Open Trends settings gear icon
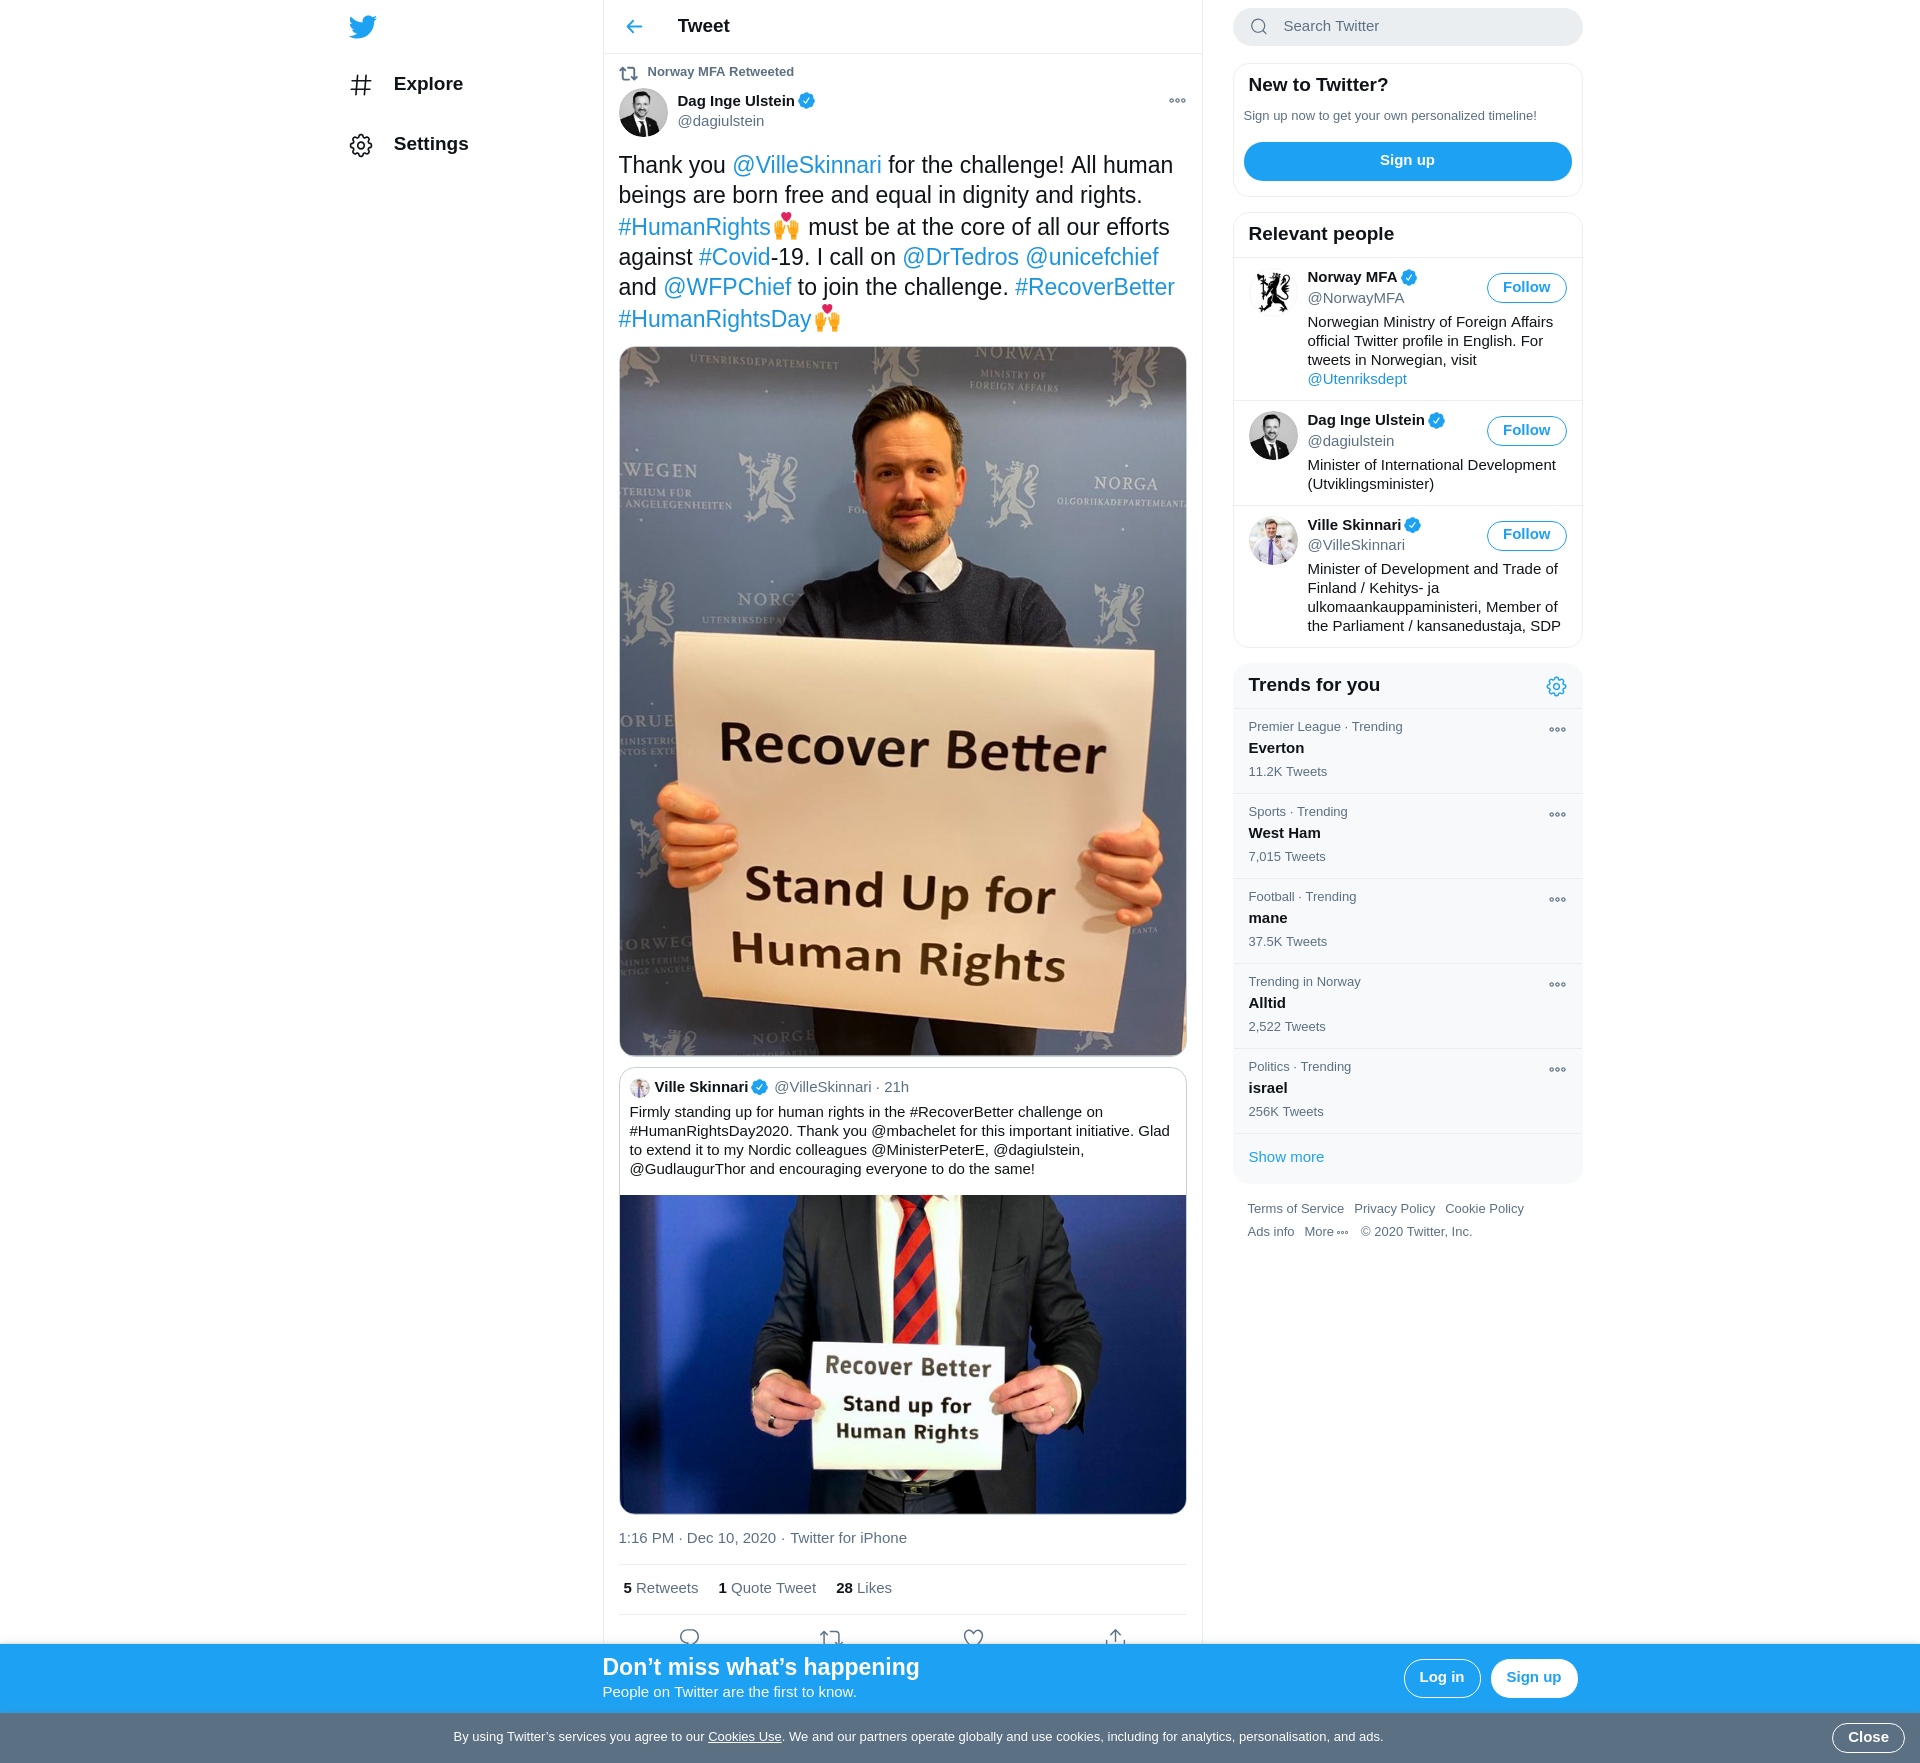 1556,686
